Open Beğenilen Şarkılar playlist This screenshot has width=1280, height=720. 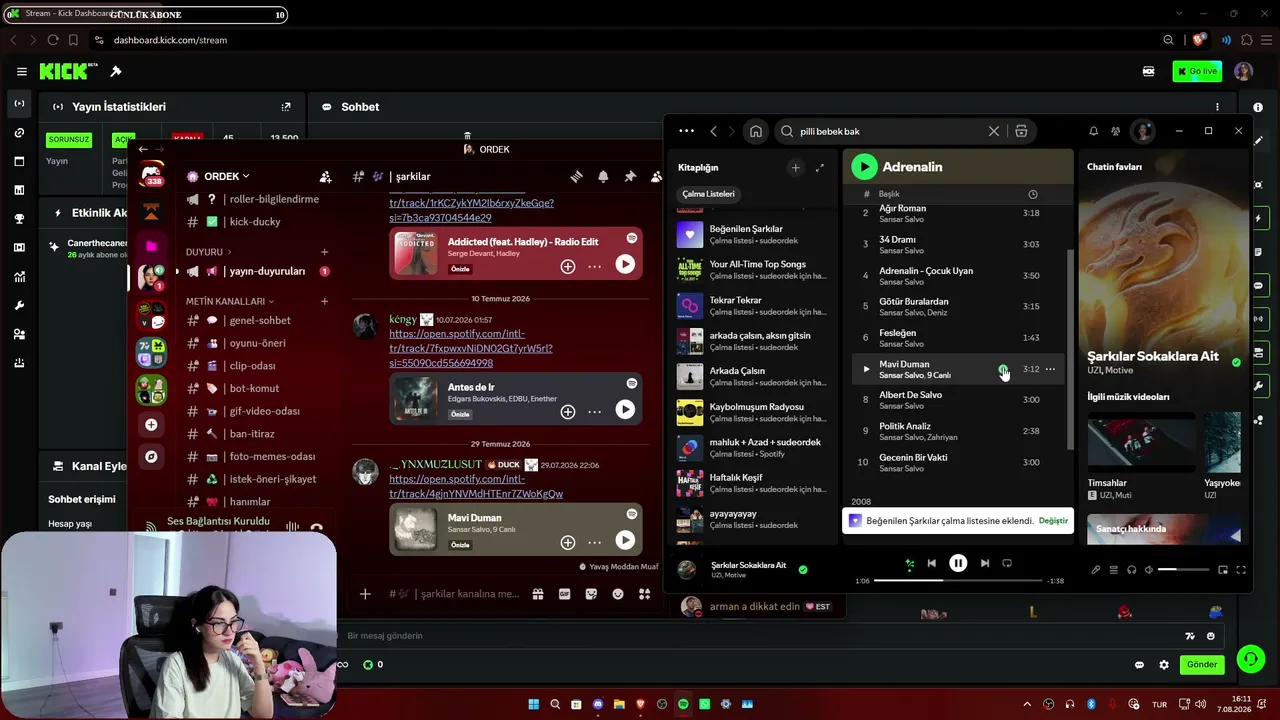tap(754, 234)
